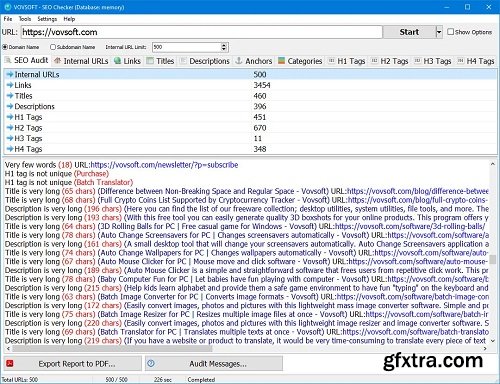Image resolution: width=500 pixels, height=384 pixels.
Task: Click the H4 Tags count value 348
Action: pyautogui.click(x=260, y=149)
